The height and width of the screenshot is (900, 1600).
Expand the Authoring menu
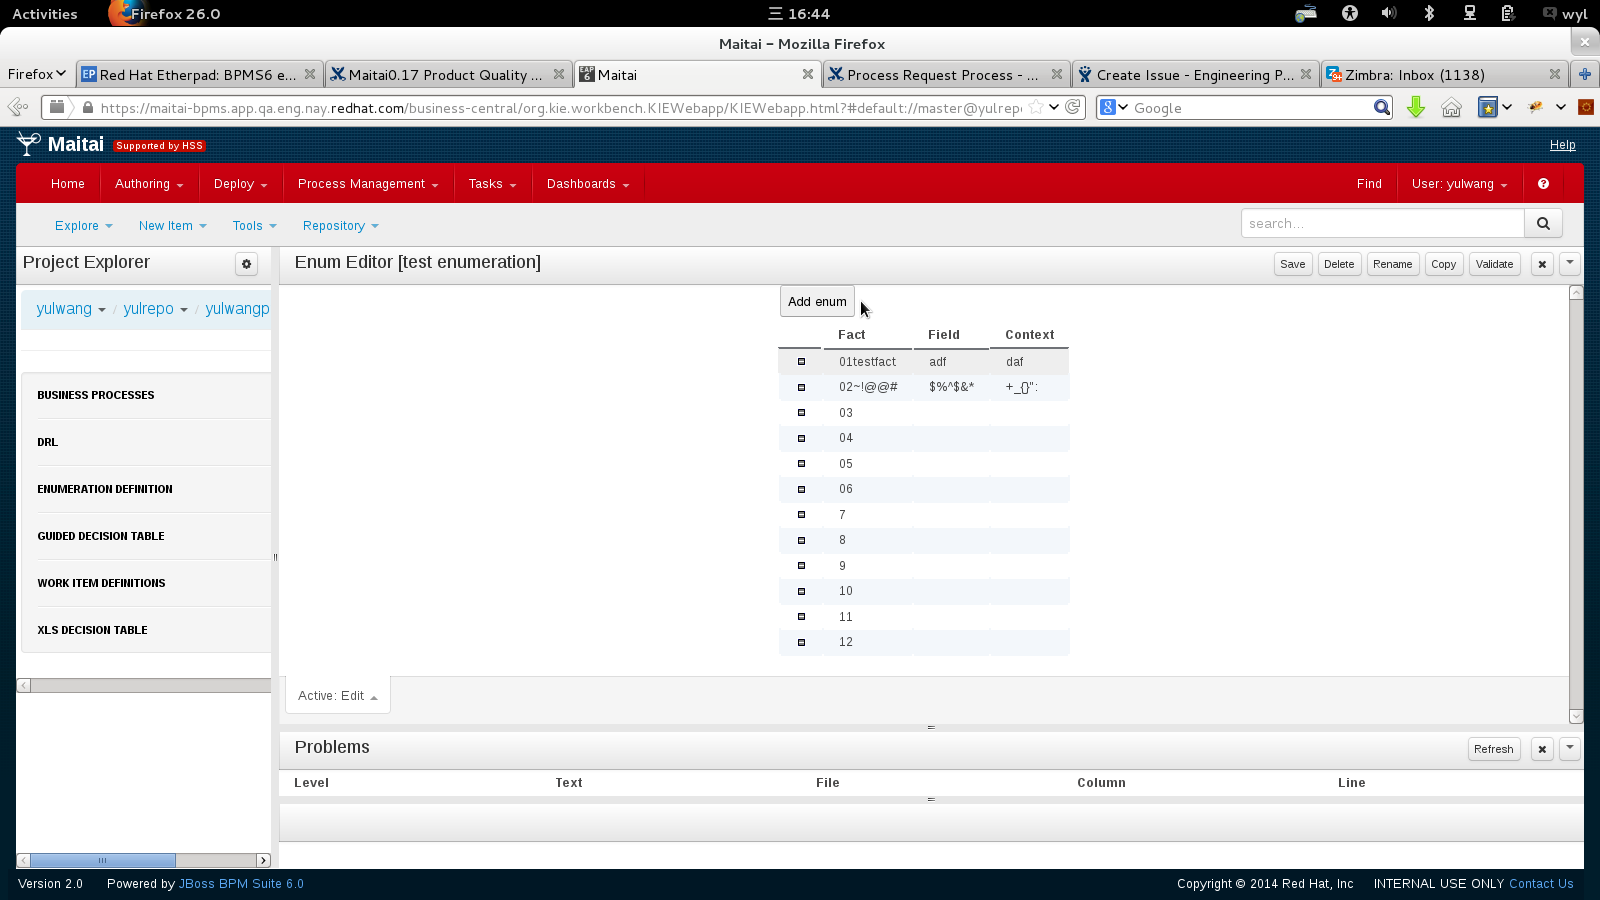[149, 184]
